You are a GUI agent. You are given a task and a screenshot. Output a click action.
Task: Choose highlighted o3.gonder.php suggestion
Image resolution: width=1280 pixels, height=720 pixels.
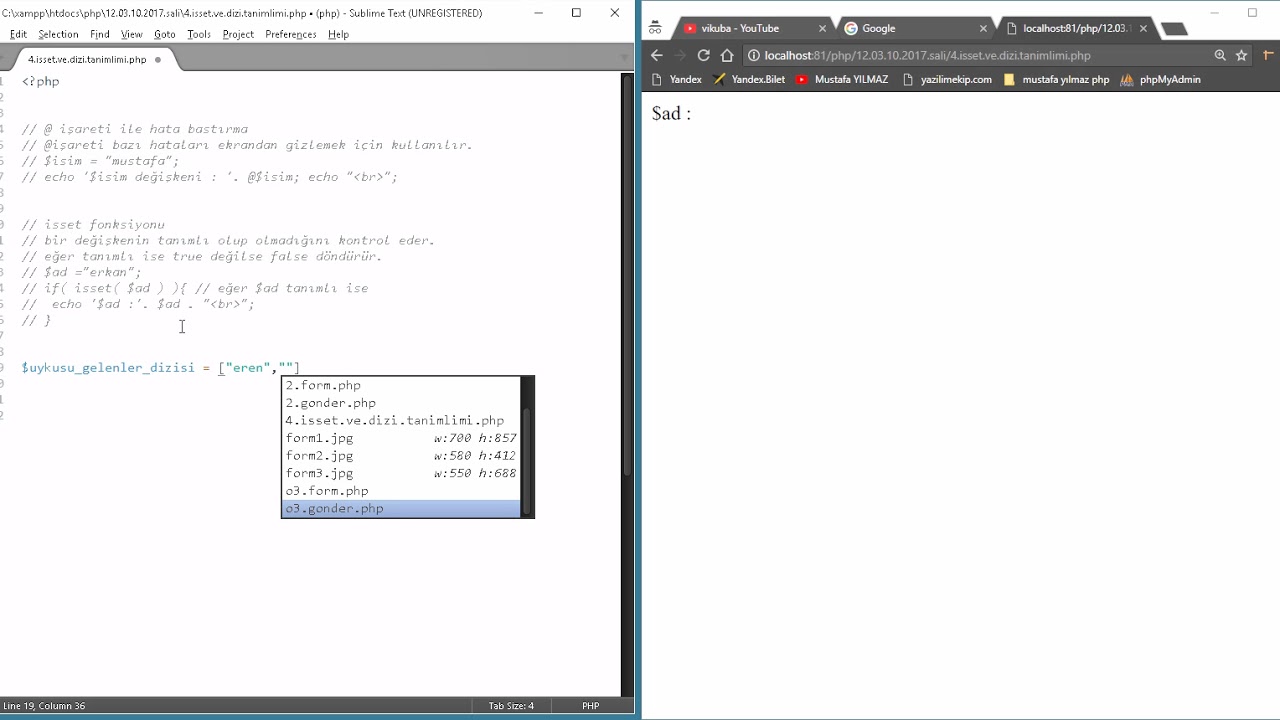pos(400,509)
